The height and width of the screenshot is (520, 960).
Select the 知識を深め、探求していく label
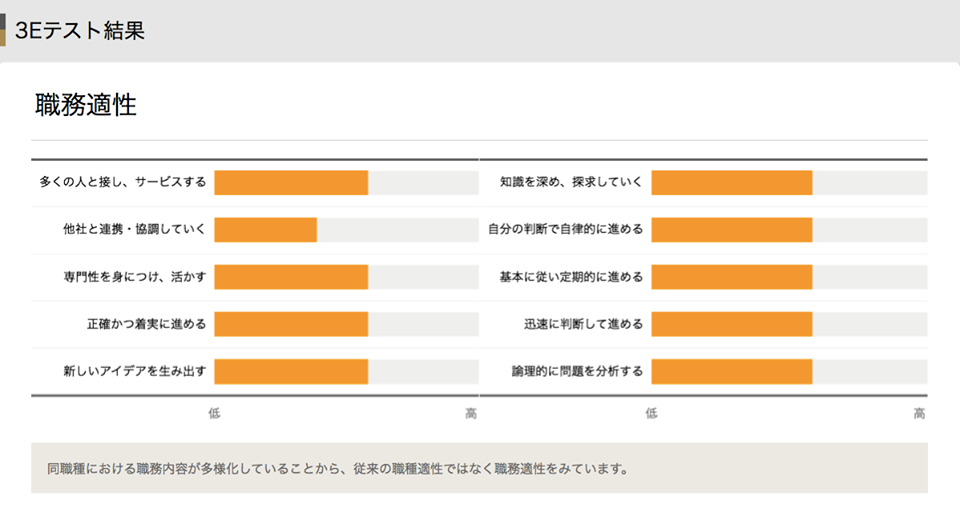tap(571, 183)
